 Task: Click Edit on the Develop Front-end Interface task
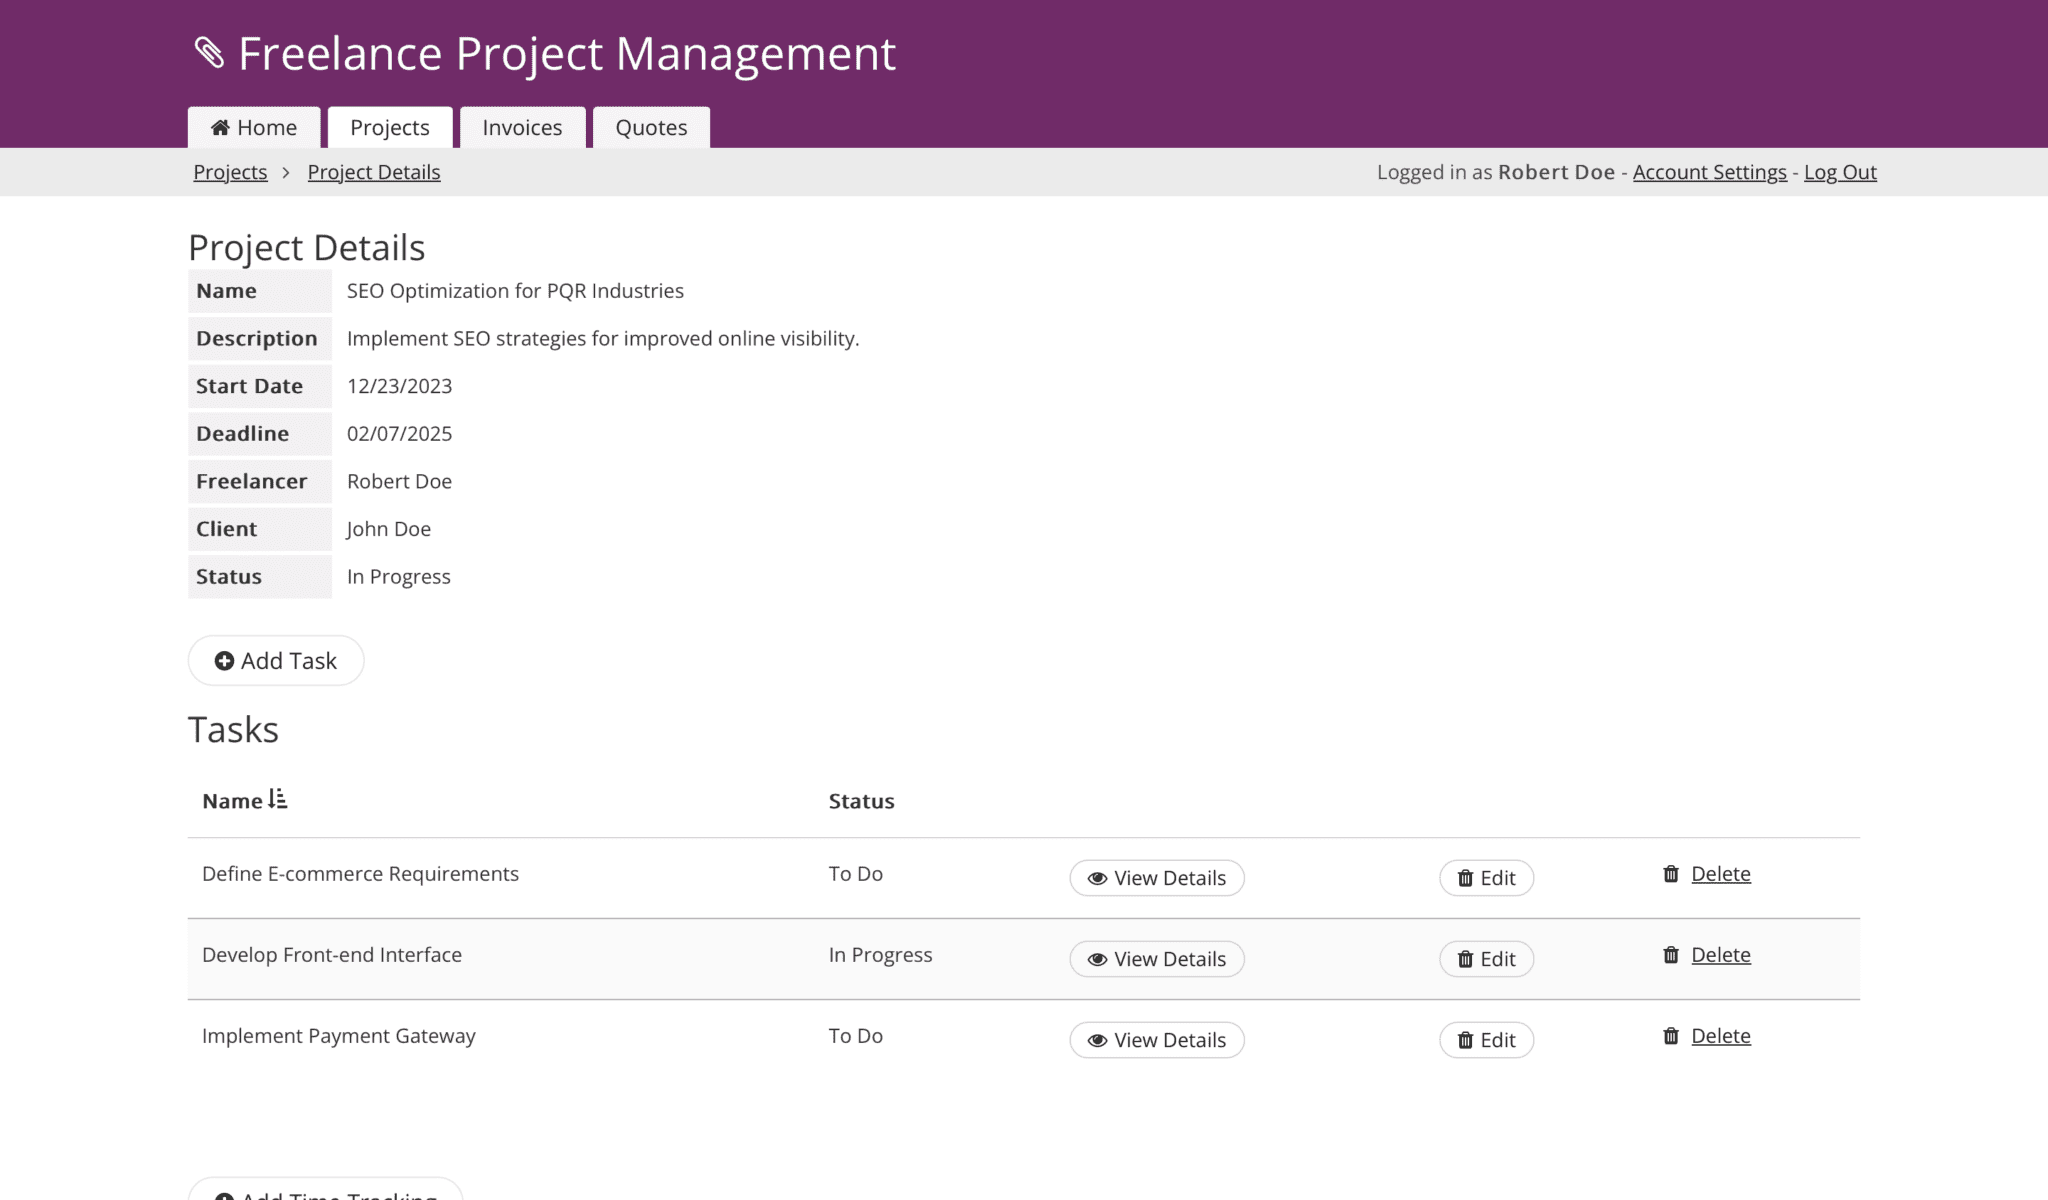1487,959
